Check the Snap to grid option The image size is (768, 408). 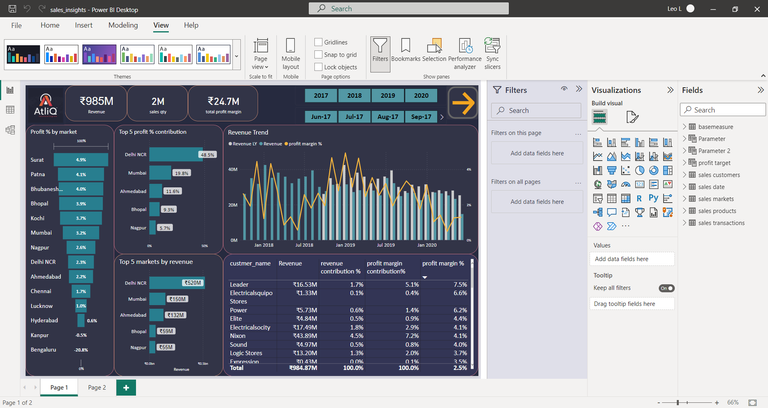pos(319,54)
